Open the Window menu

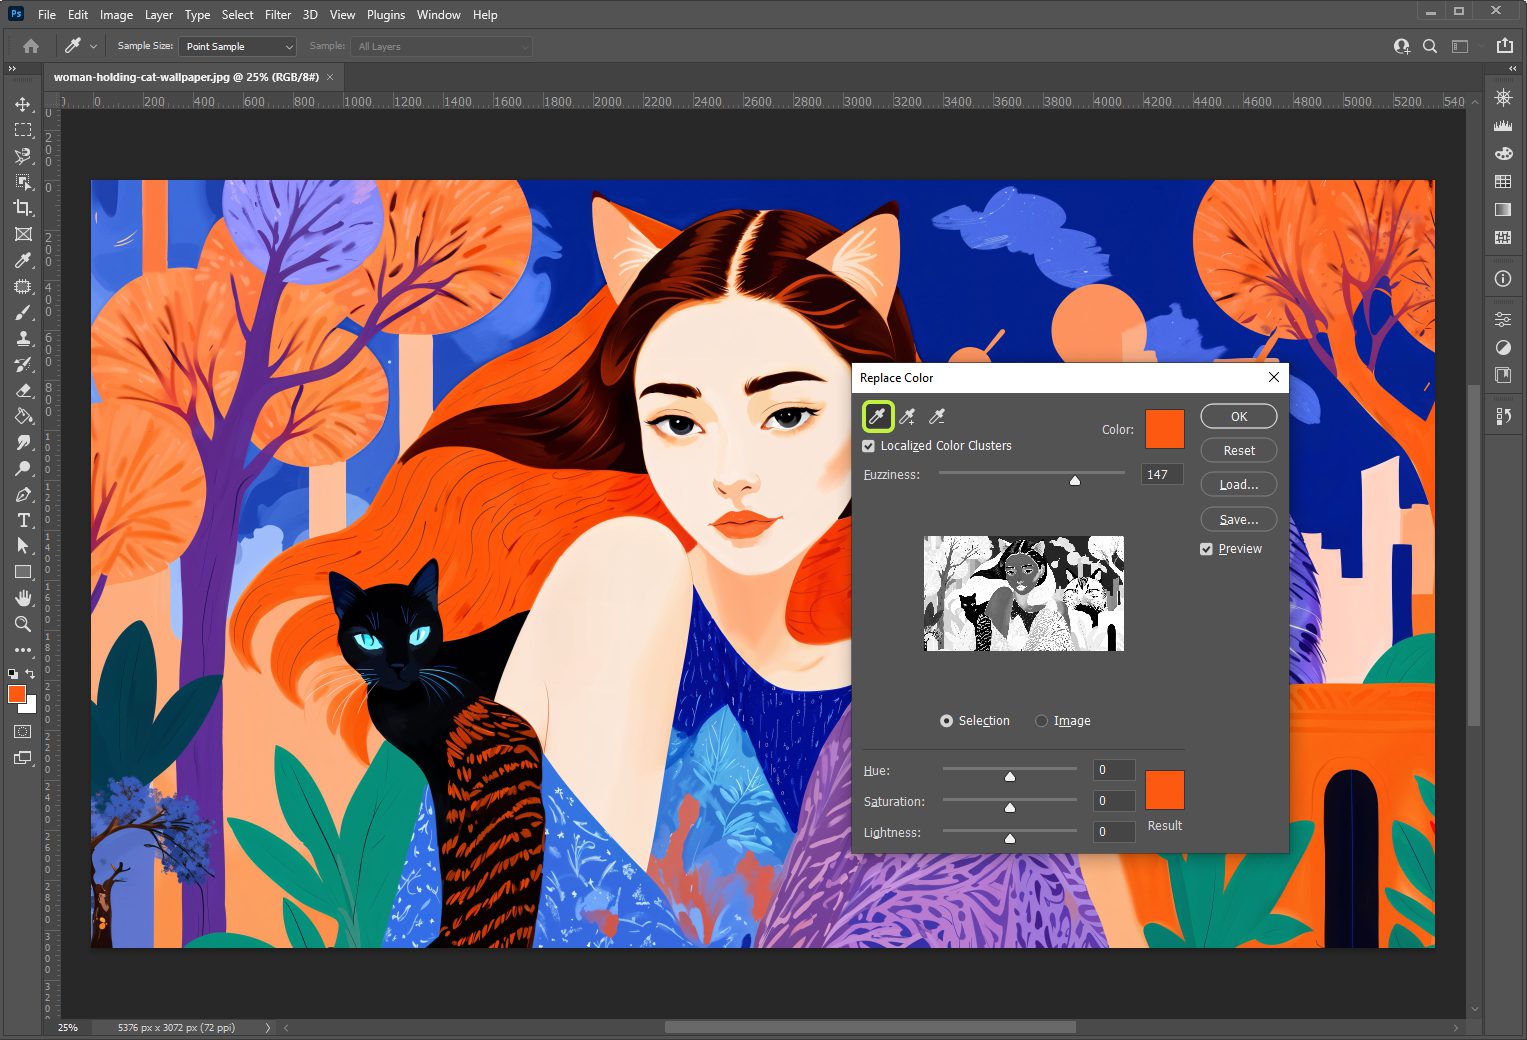coord(438,15)
